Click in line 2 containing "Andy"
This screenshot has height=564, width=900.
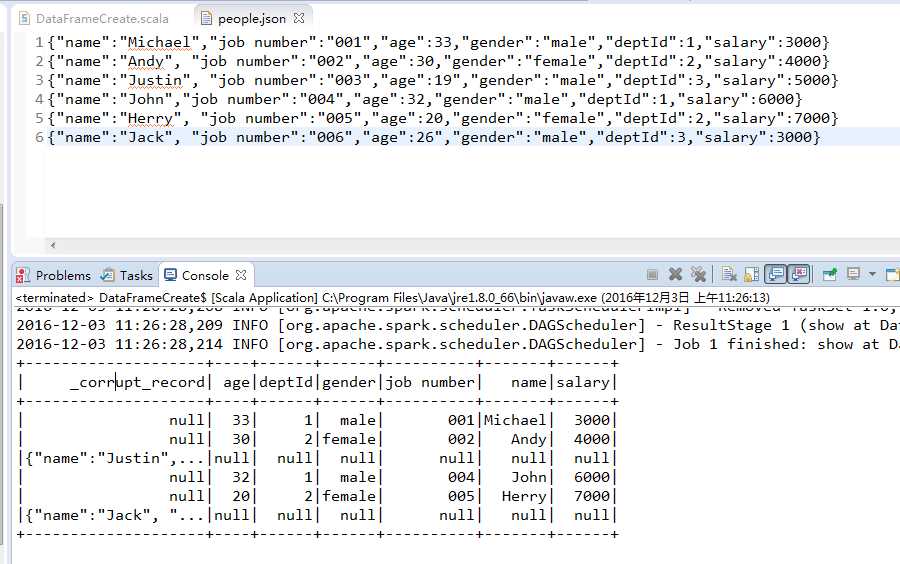pos(439,61)
